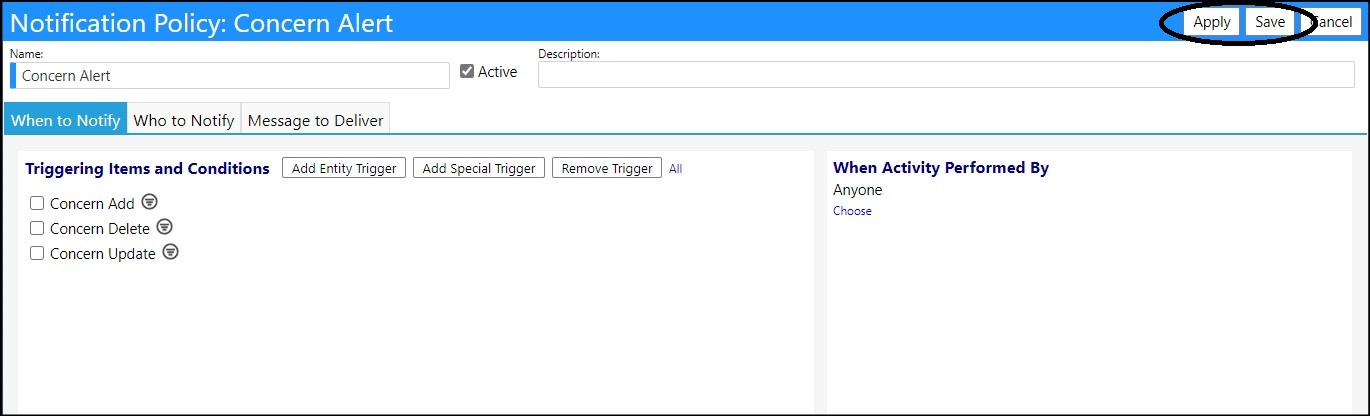Viewport: 1370px width, 416px height.
Task: Click the Choose link under Anyone
Action: pyautogui.click(x=852, y=211)
